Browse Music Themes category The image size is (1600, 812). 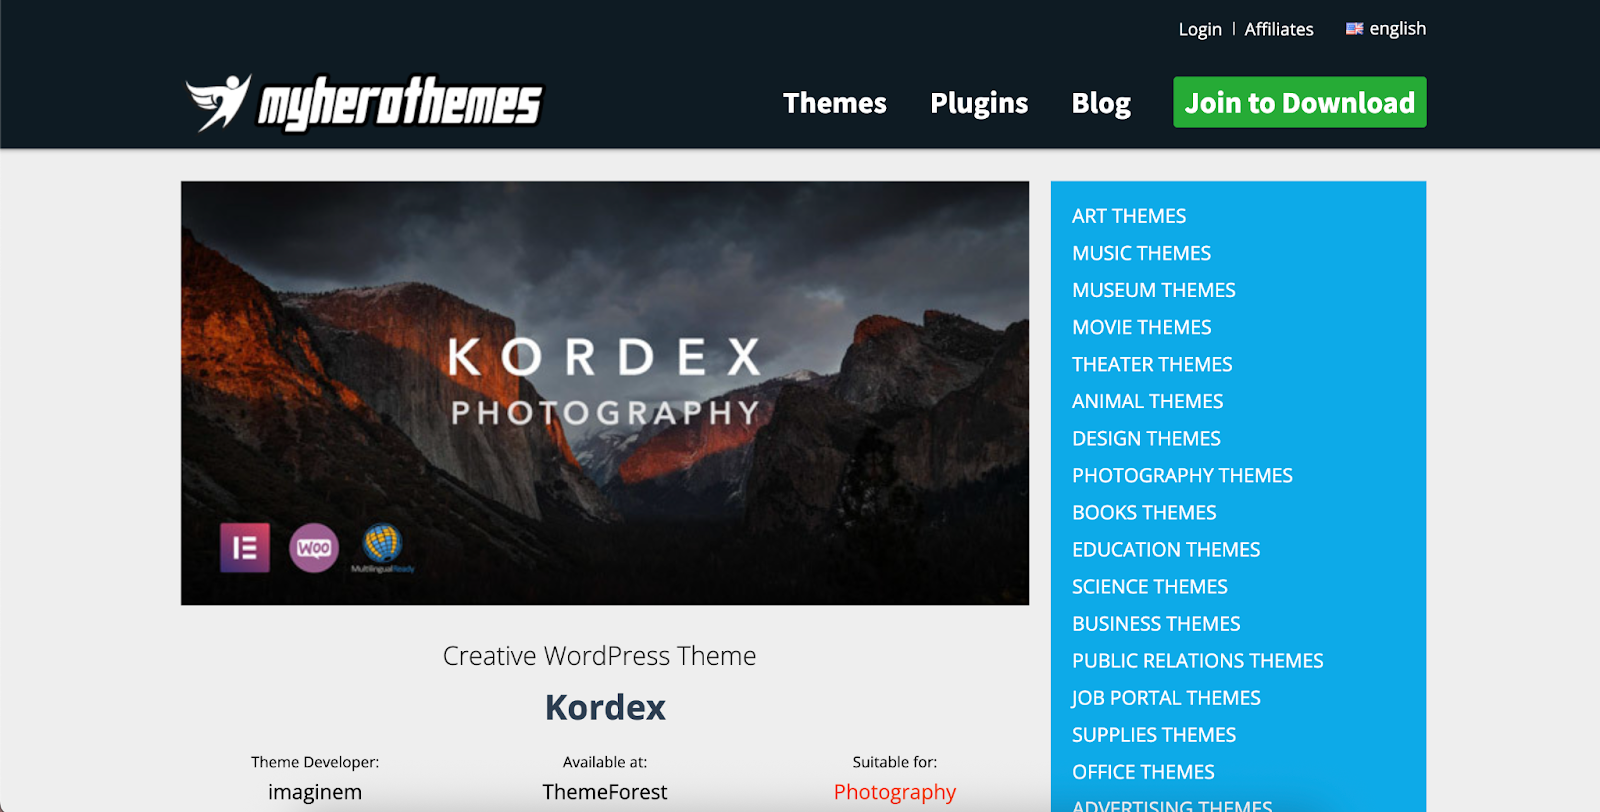point(1141,253)
